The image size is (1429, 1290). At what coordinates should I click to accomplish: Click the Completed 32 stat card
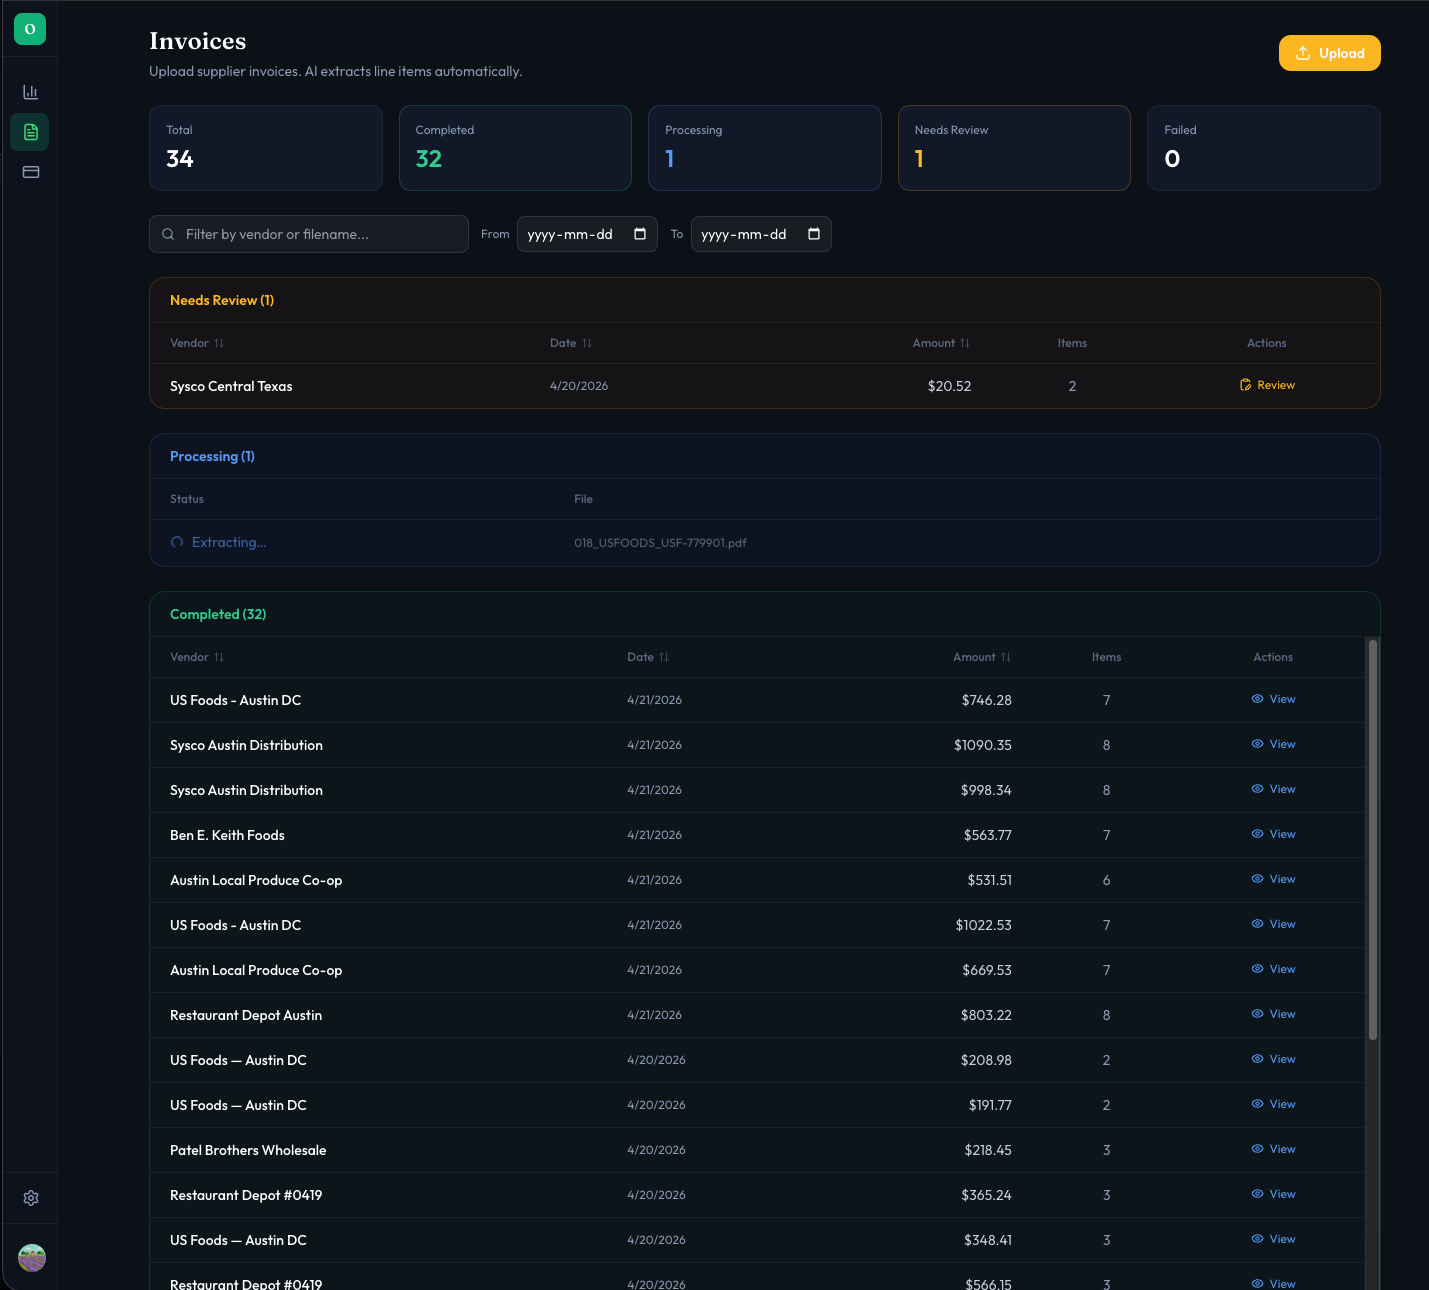pos(515,148)
